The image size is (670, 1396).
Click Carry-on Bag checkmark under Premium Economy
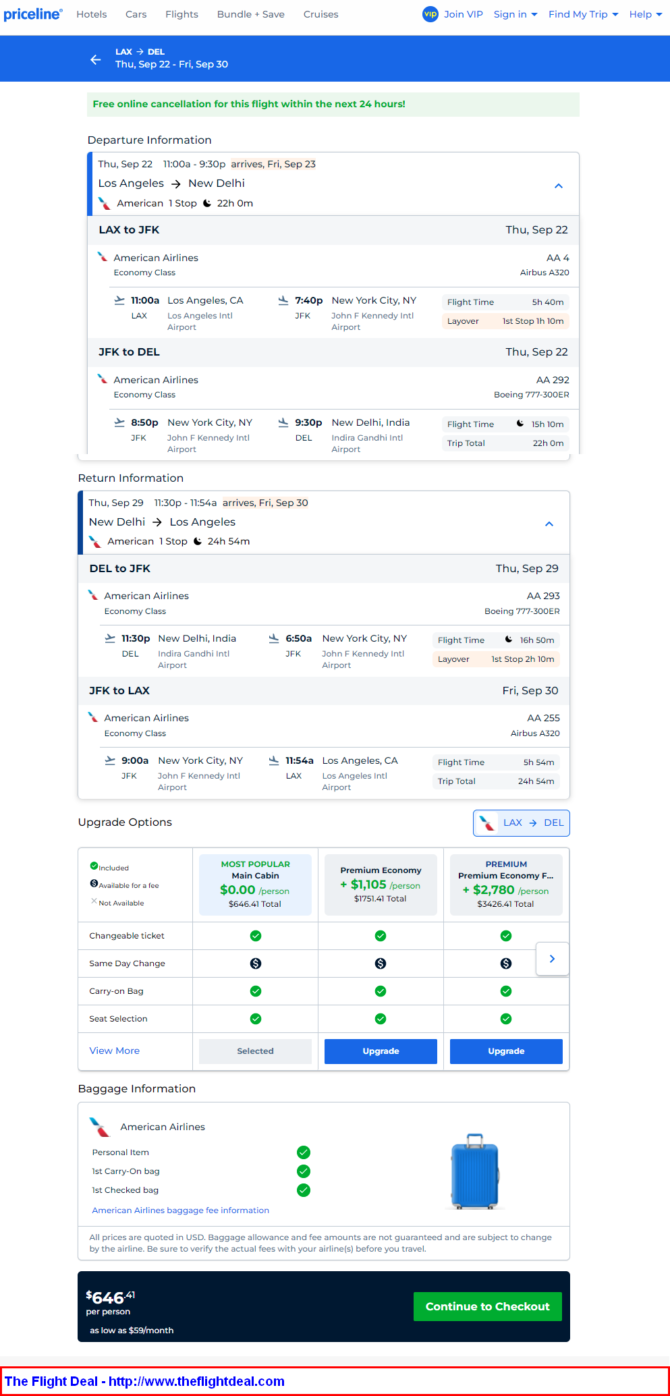click(380, 991)
